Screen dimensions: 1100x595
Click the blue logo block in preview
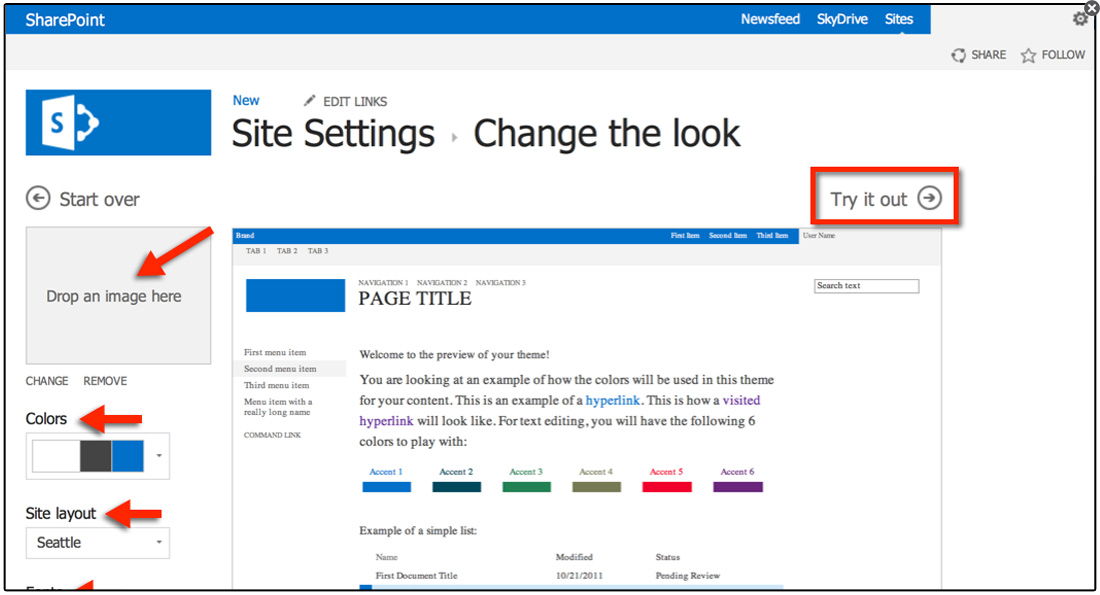(295, 295)
